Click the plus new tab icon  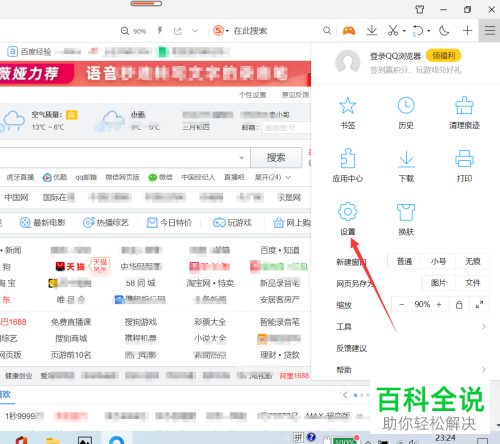tap(467, 31)
